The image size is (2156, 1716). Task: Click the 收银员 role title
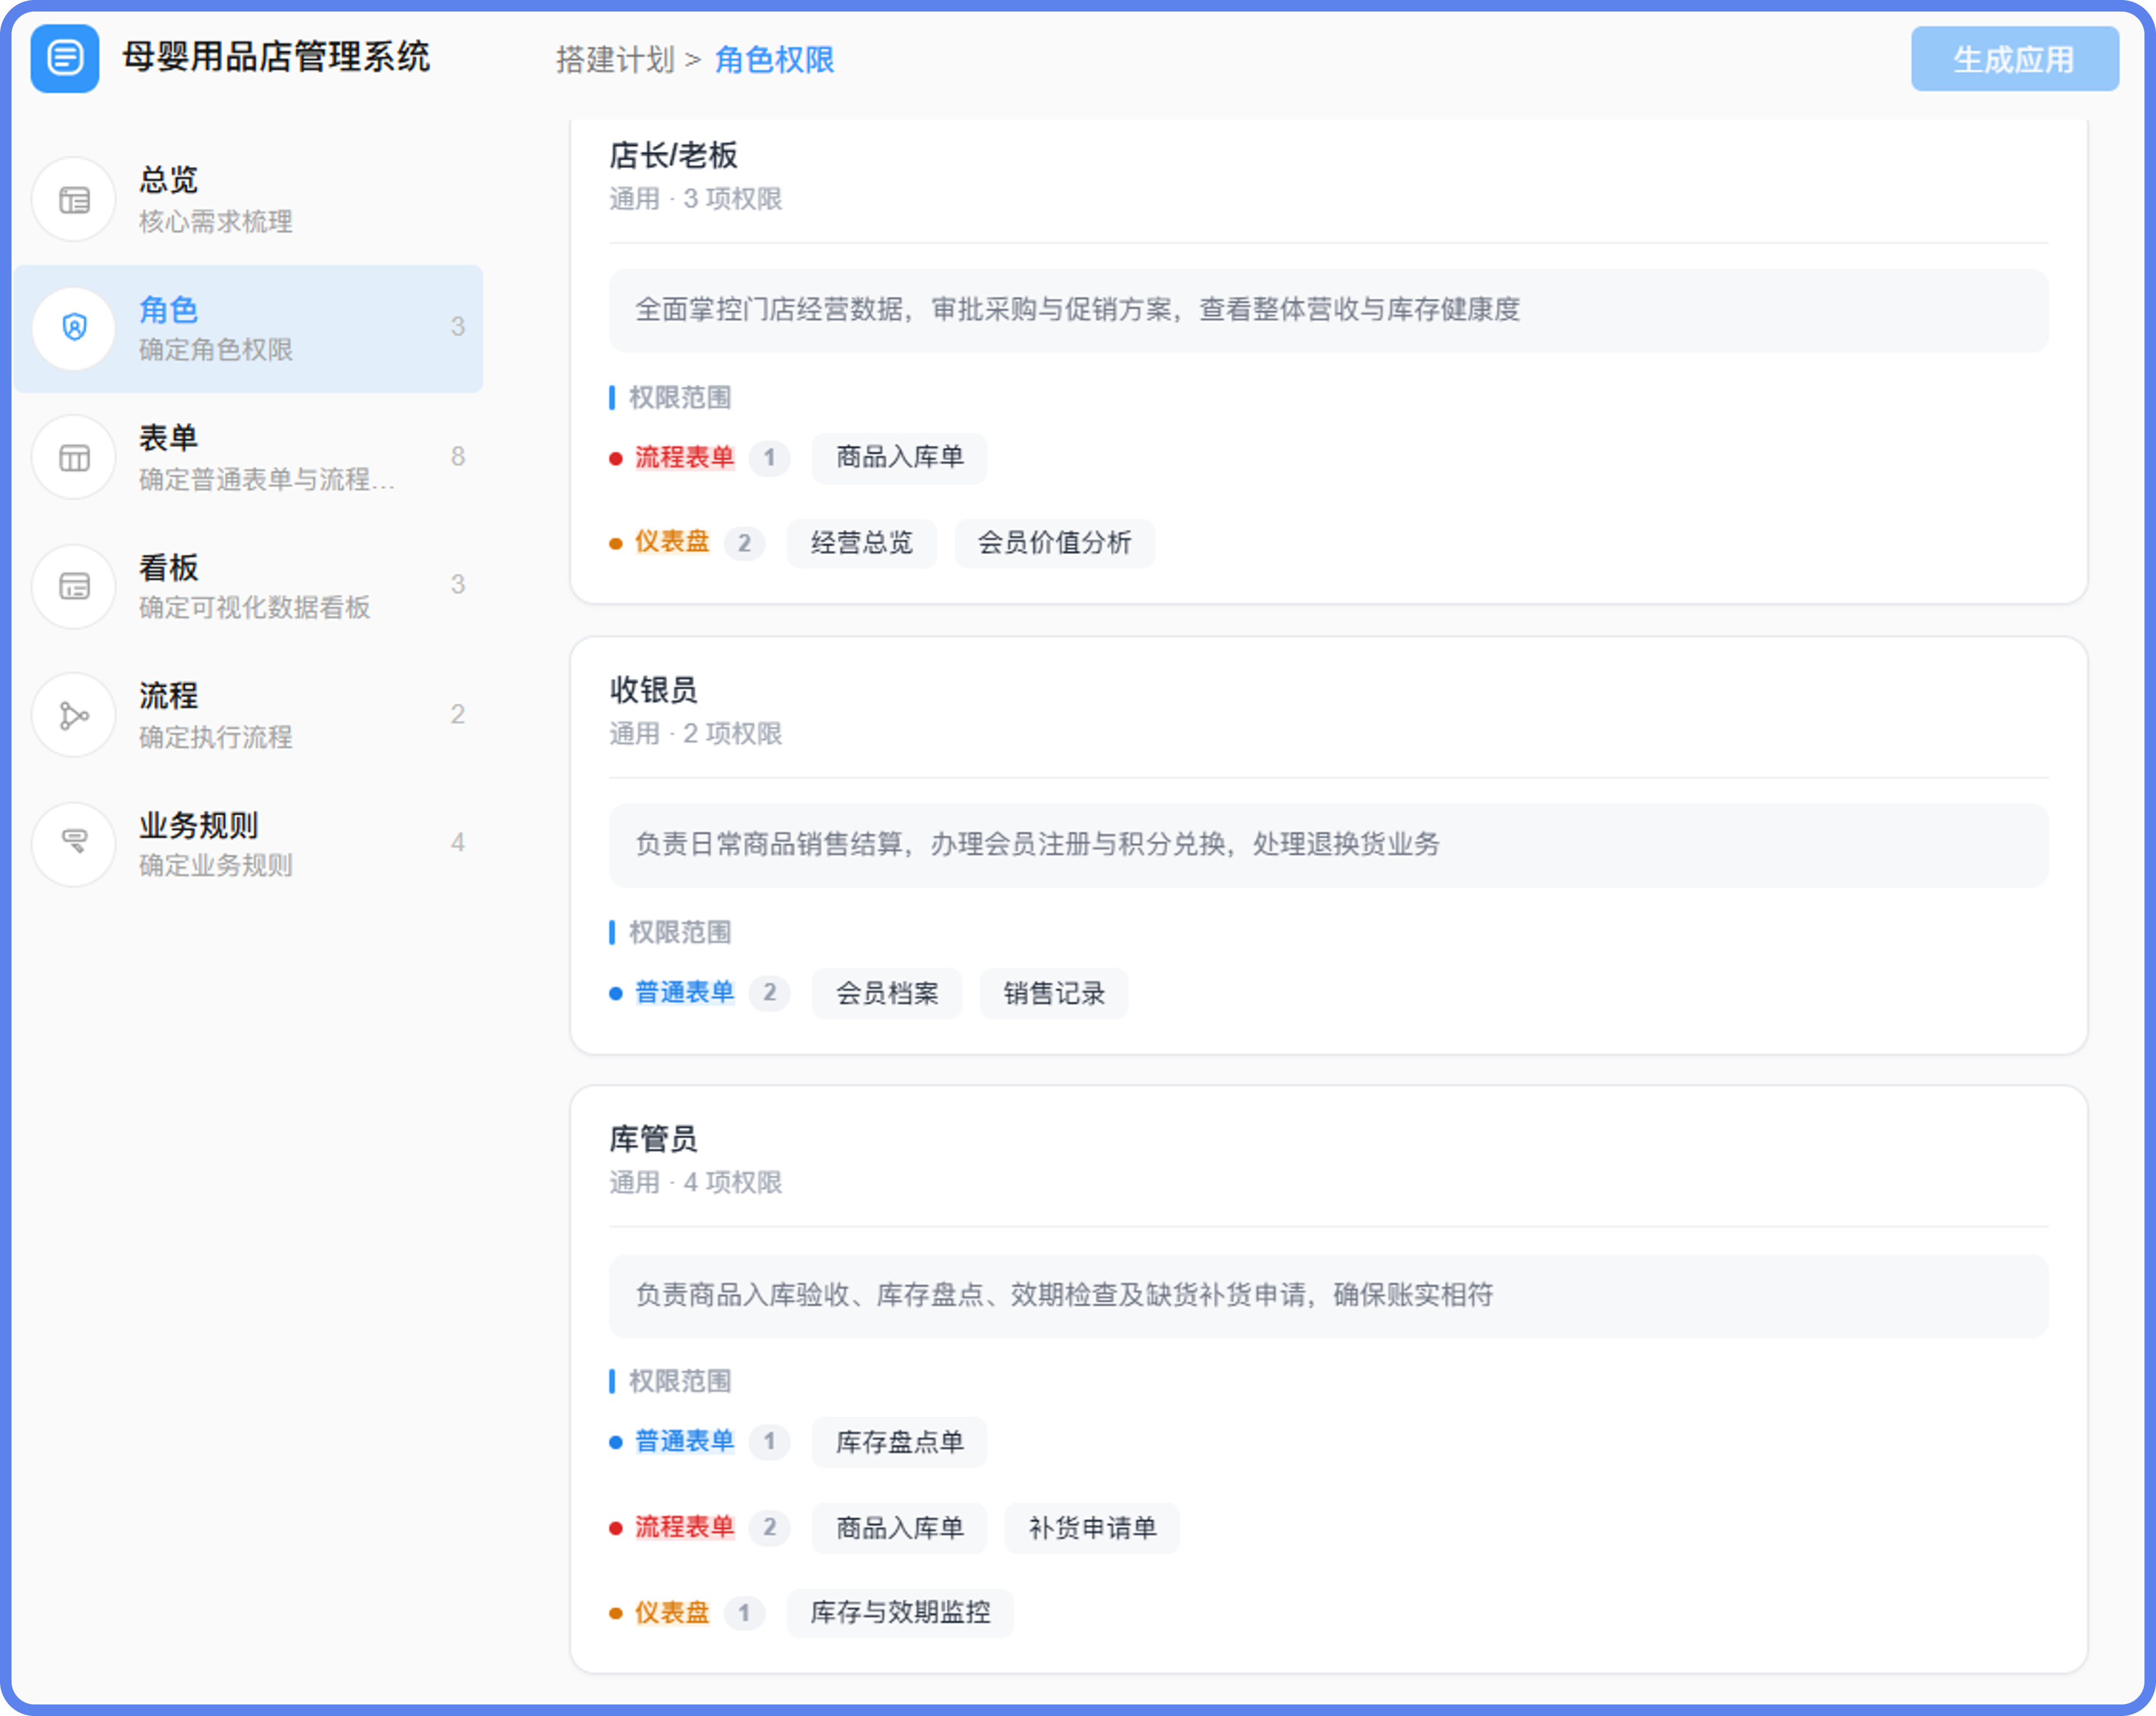click(653, 690)
